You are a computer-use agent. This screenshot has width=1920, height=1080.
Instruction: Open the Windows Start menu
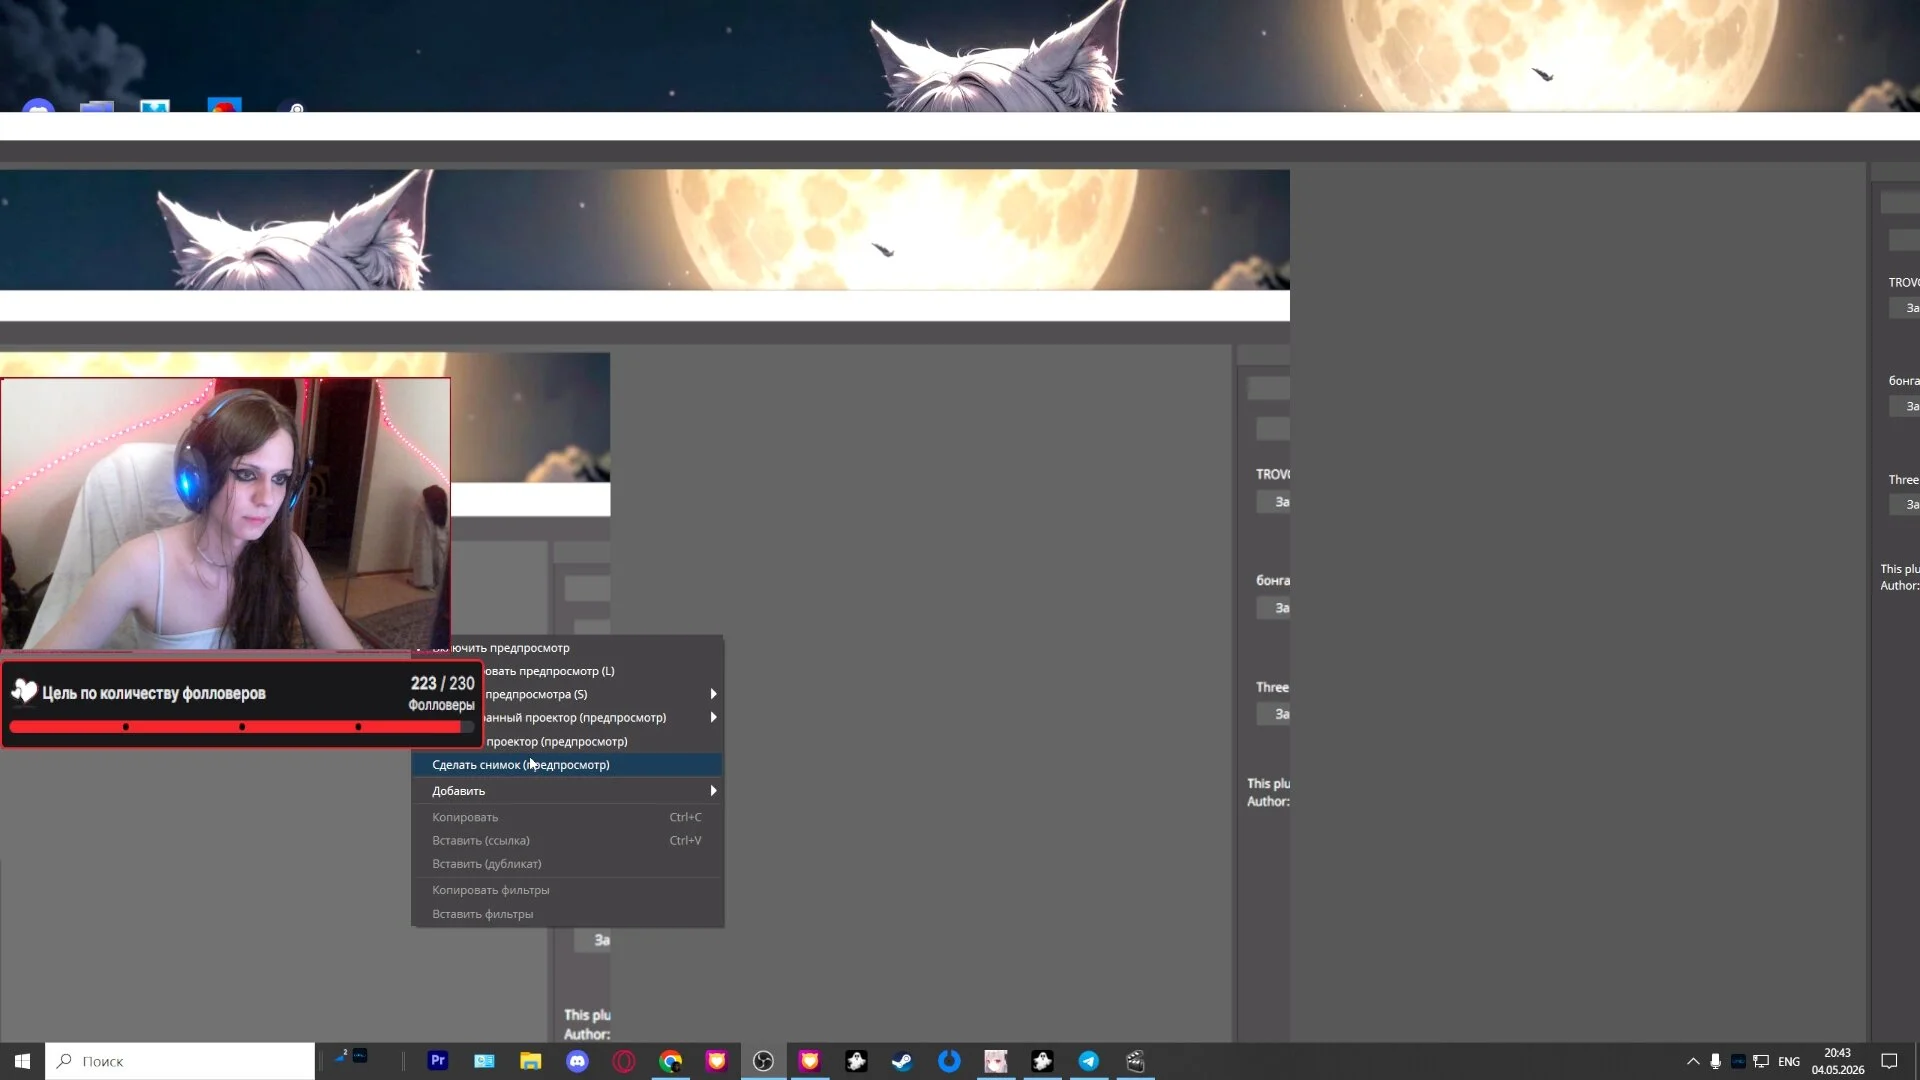click(22, 1061)
